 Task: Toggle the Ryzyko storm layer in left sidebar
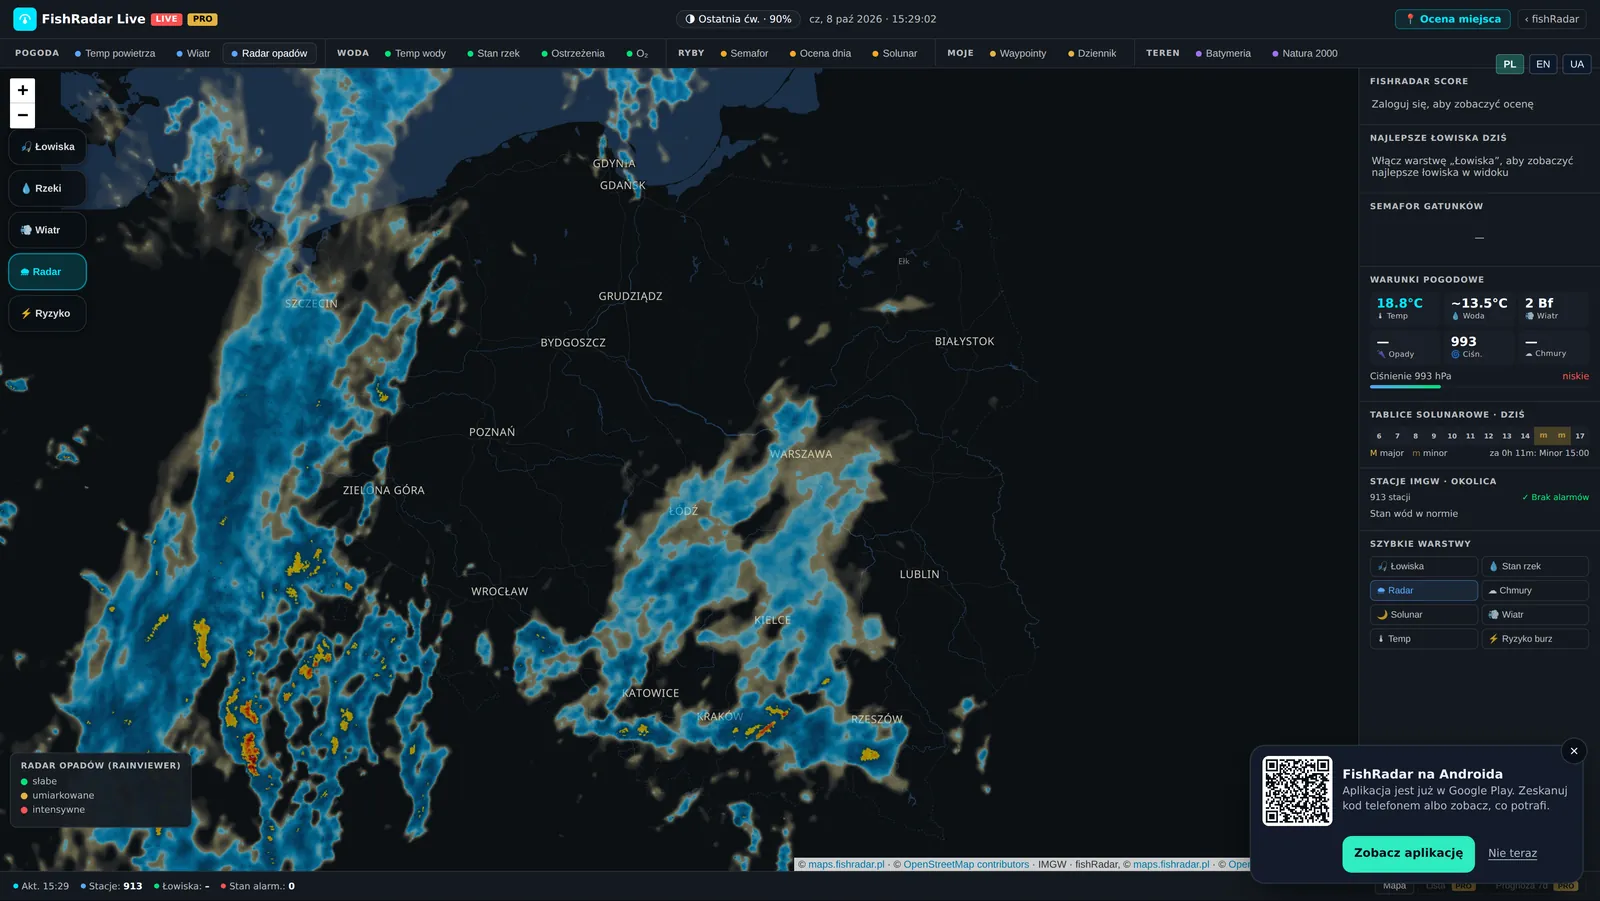click(47, 314)
